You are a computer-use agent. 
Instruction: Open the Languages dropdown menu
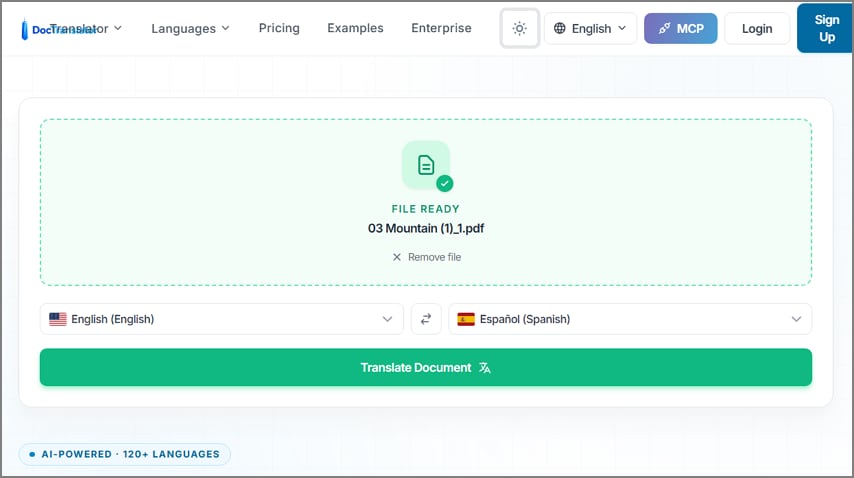pos(190,28)
